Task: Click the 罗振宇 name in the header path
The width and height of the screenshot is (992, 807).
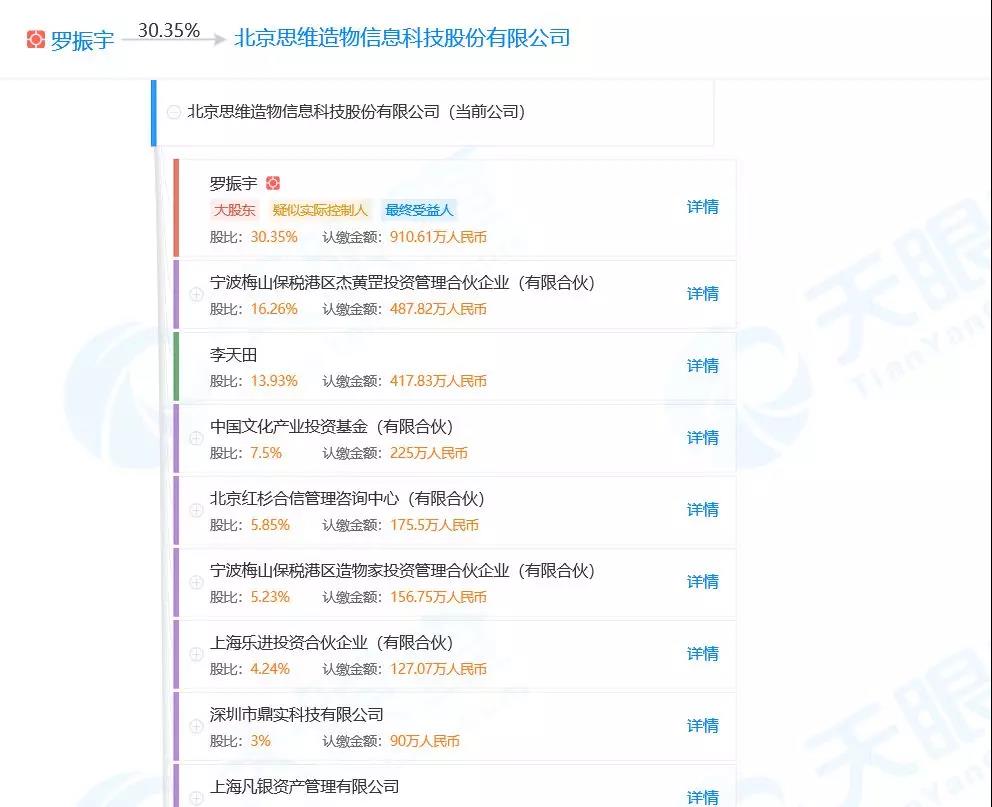Action: (82, 40)
